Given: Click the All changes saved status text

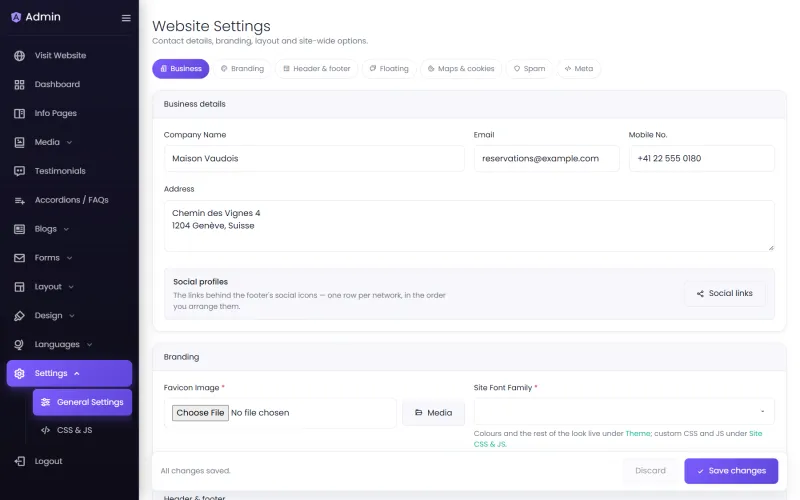Looking at the screenshot, I should pyautogui.click(x=195, y=471).
